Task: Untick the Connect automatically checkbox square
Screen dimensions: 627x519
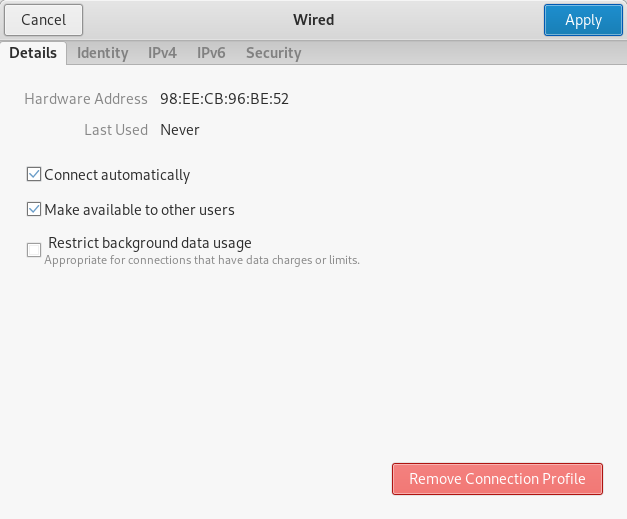Action: pos(35,175)
